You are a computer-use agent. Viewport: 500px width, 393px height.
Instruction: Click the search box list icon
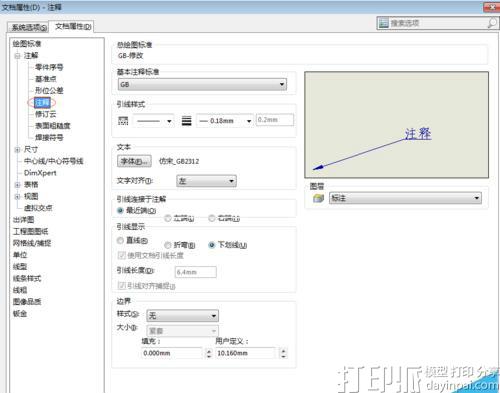(384, 23)
